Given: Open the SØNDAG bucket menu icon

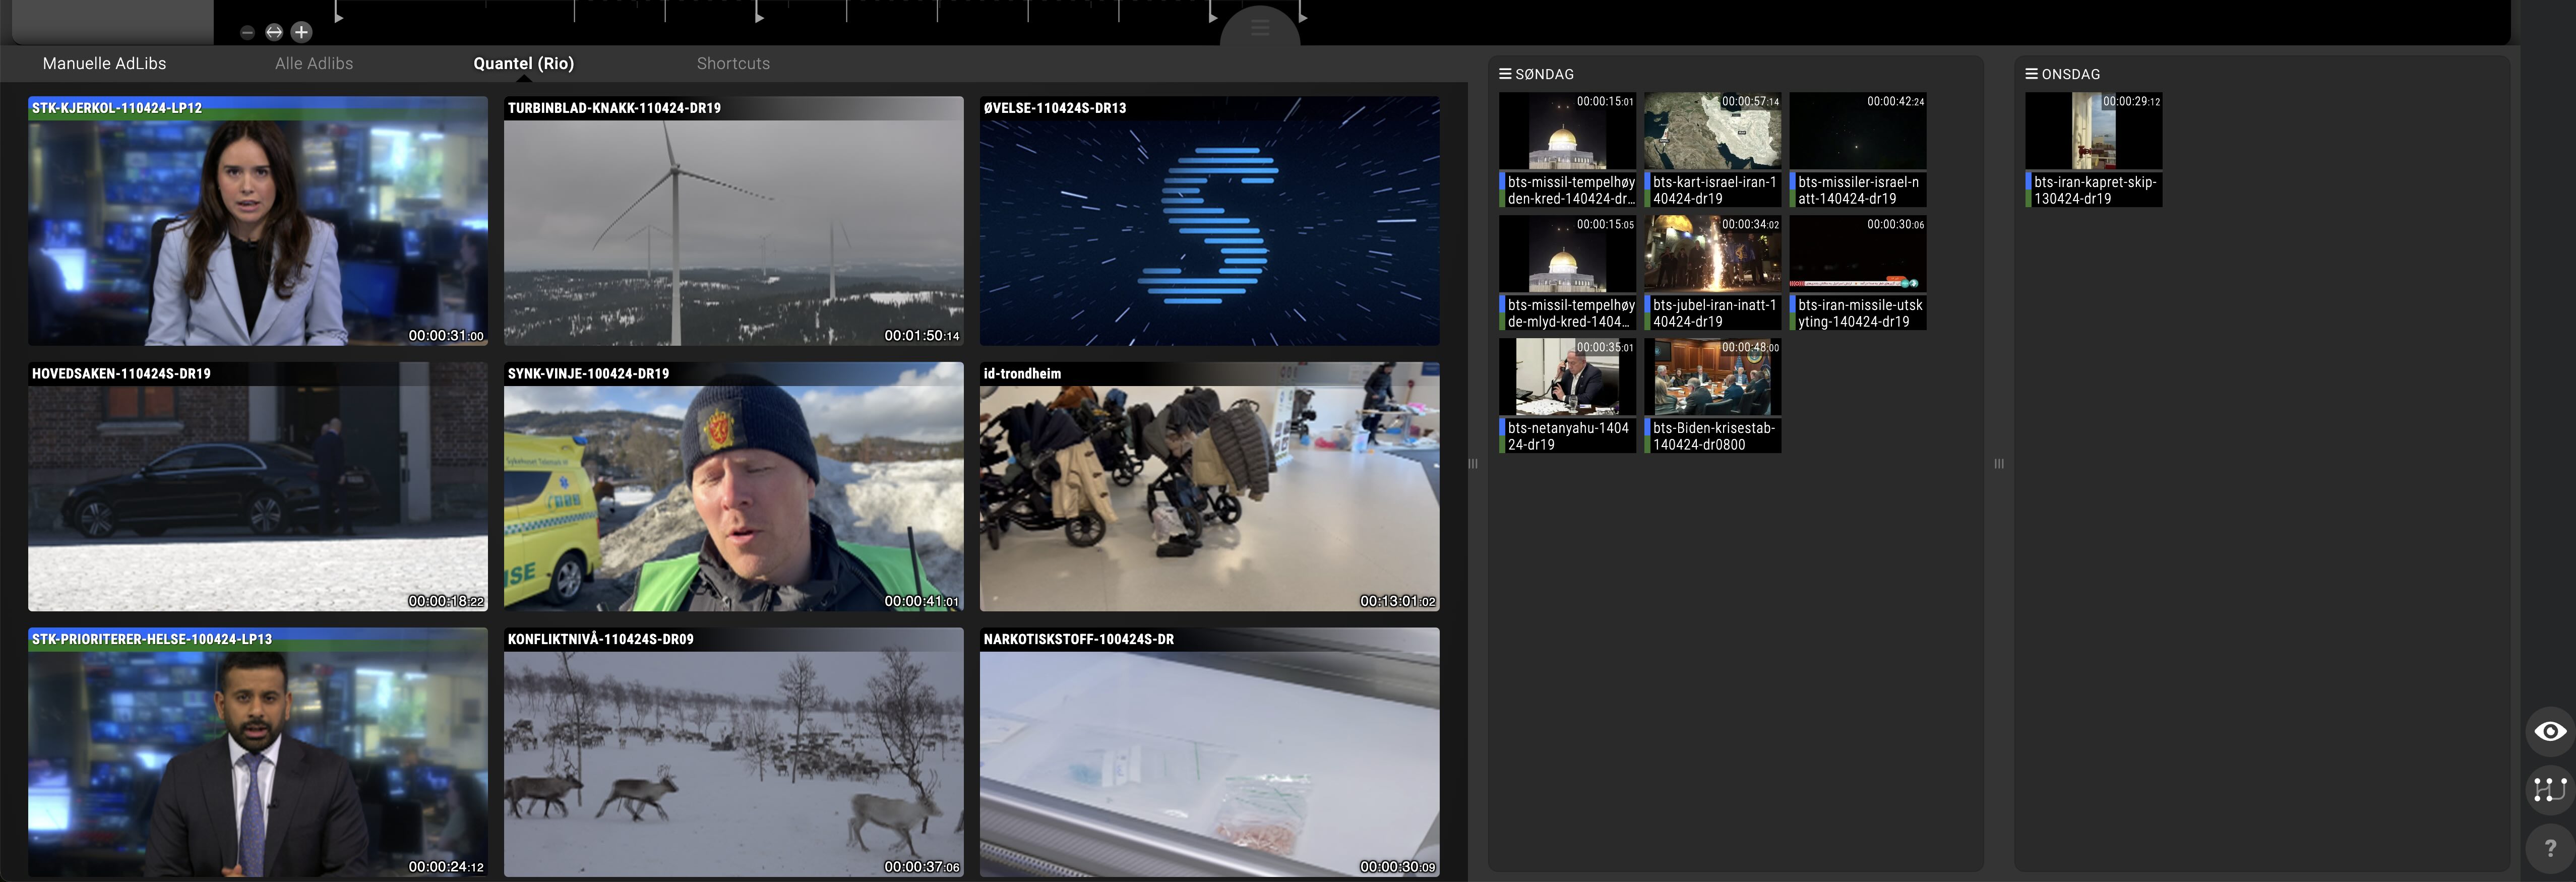Looking at the screenshot, I should click(x=1505, y=74).
